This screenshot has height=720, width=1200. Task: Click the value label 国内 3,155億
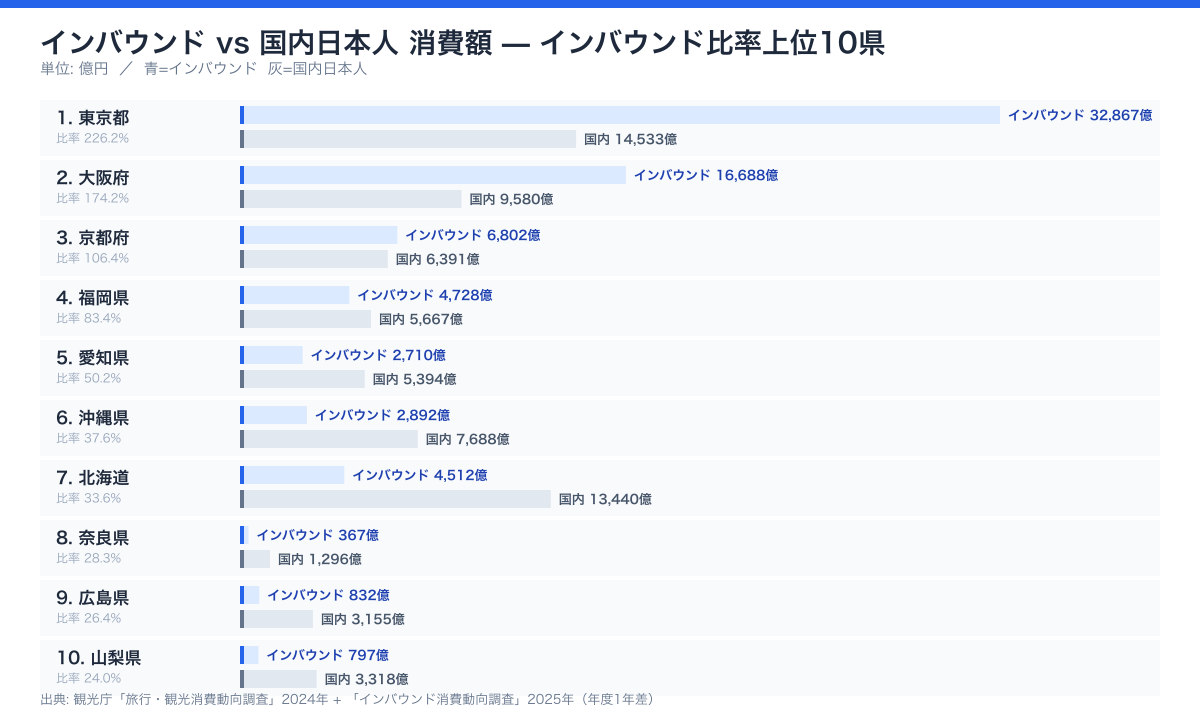pos(363,619)
